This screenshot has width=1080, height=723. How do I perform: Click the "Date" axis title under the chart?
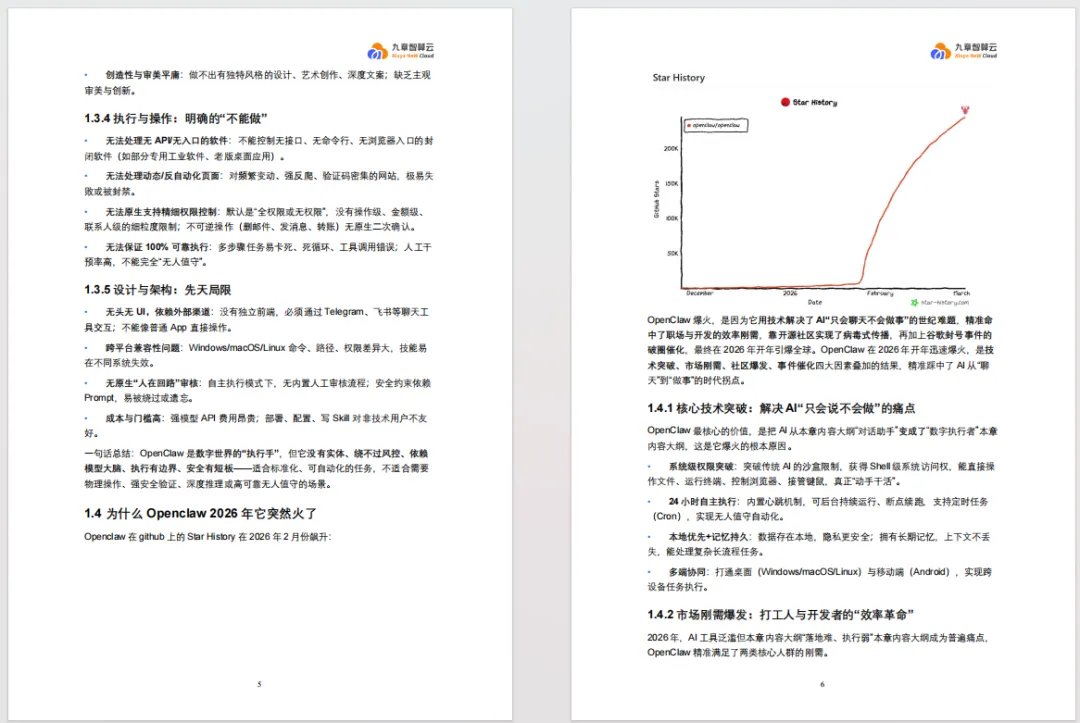point(815,302)
